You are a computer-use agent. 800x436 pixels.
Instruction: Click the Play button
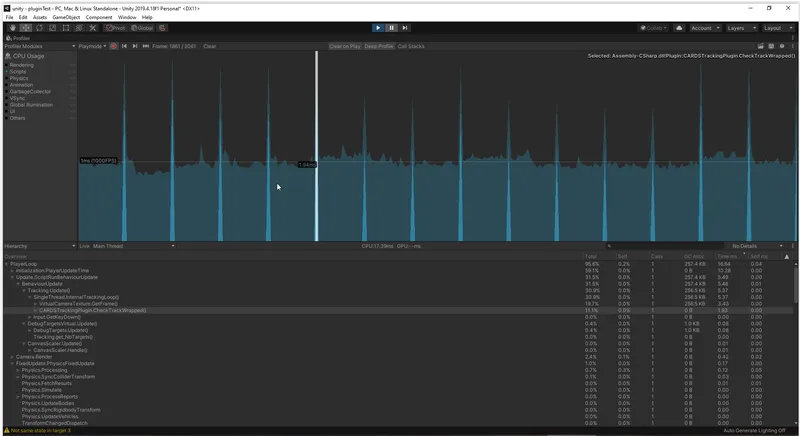(x=378, y=28)
